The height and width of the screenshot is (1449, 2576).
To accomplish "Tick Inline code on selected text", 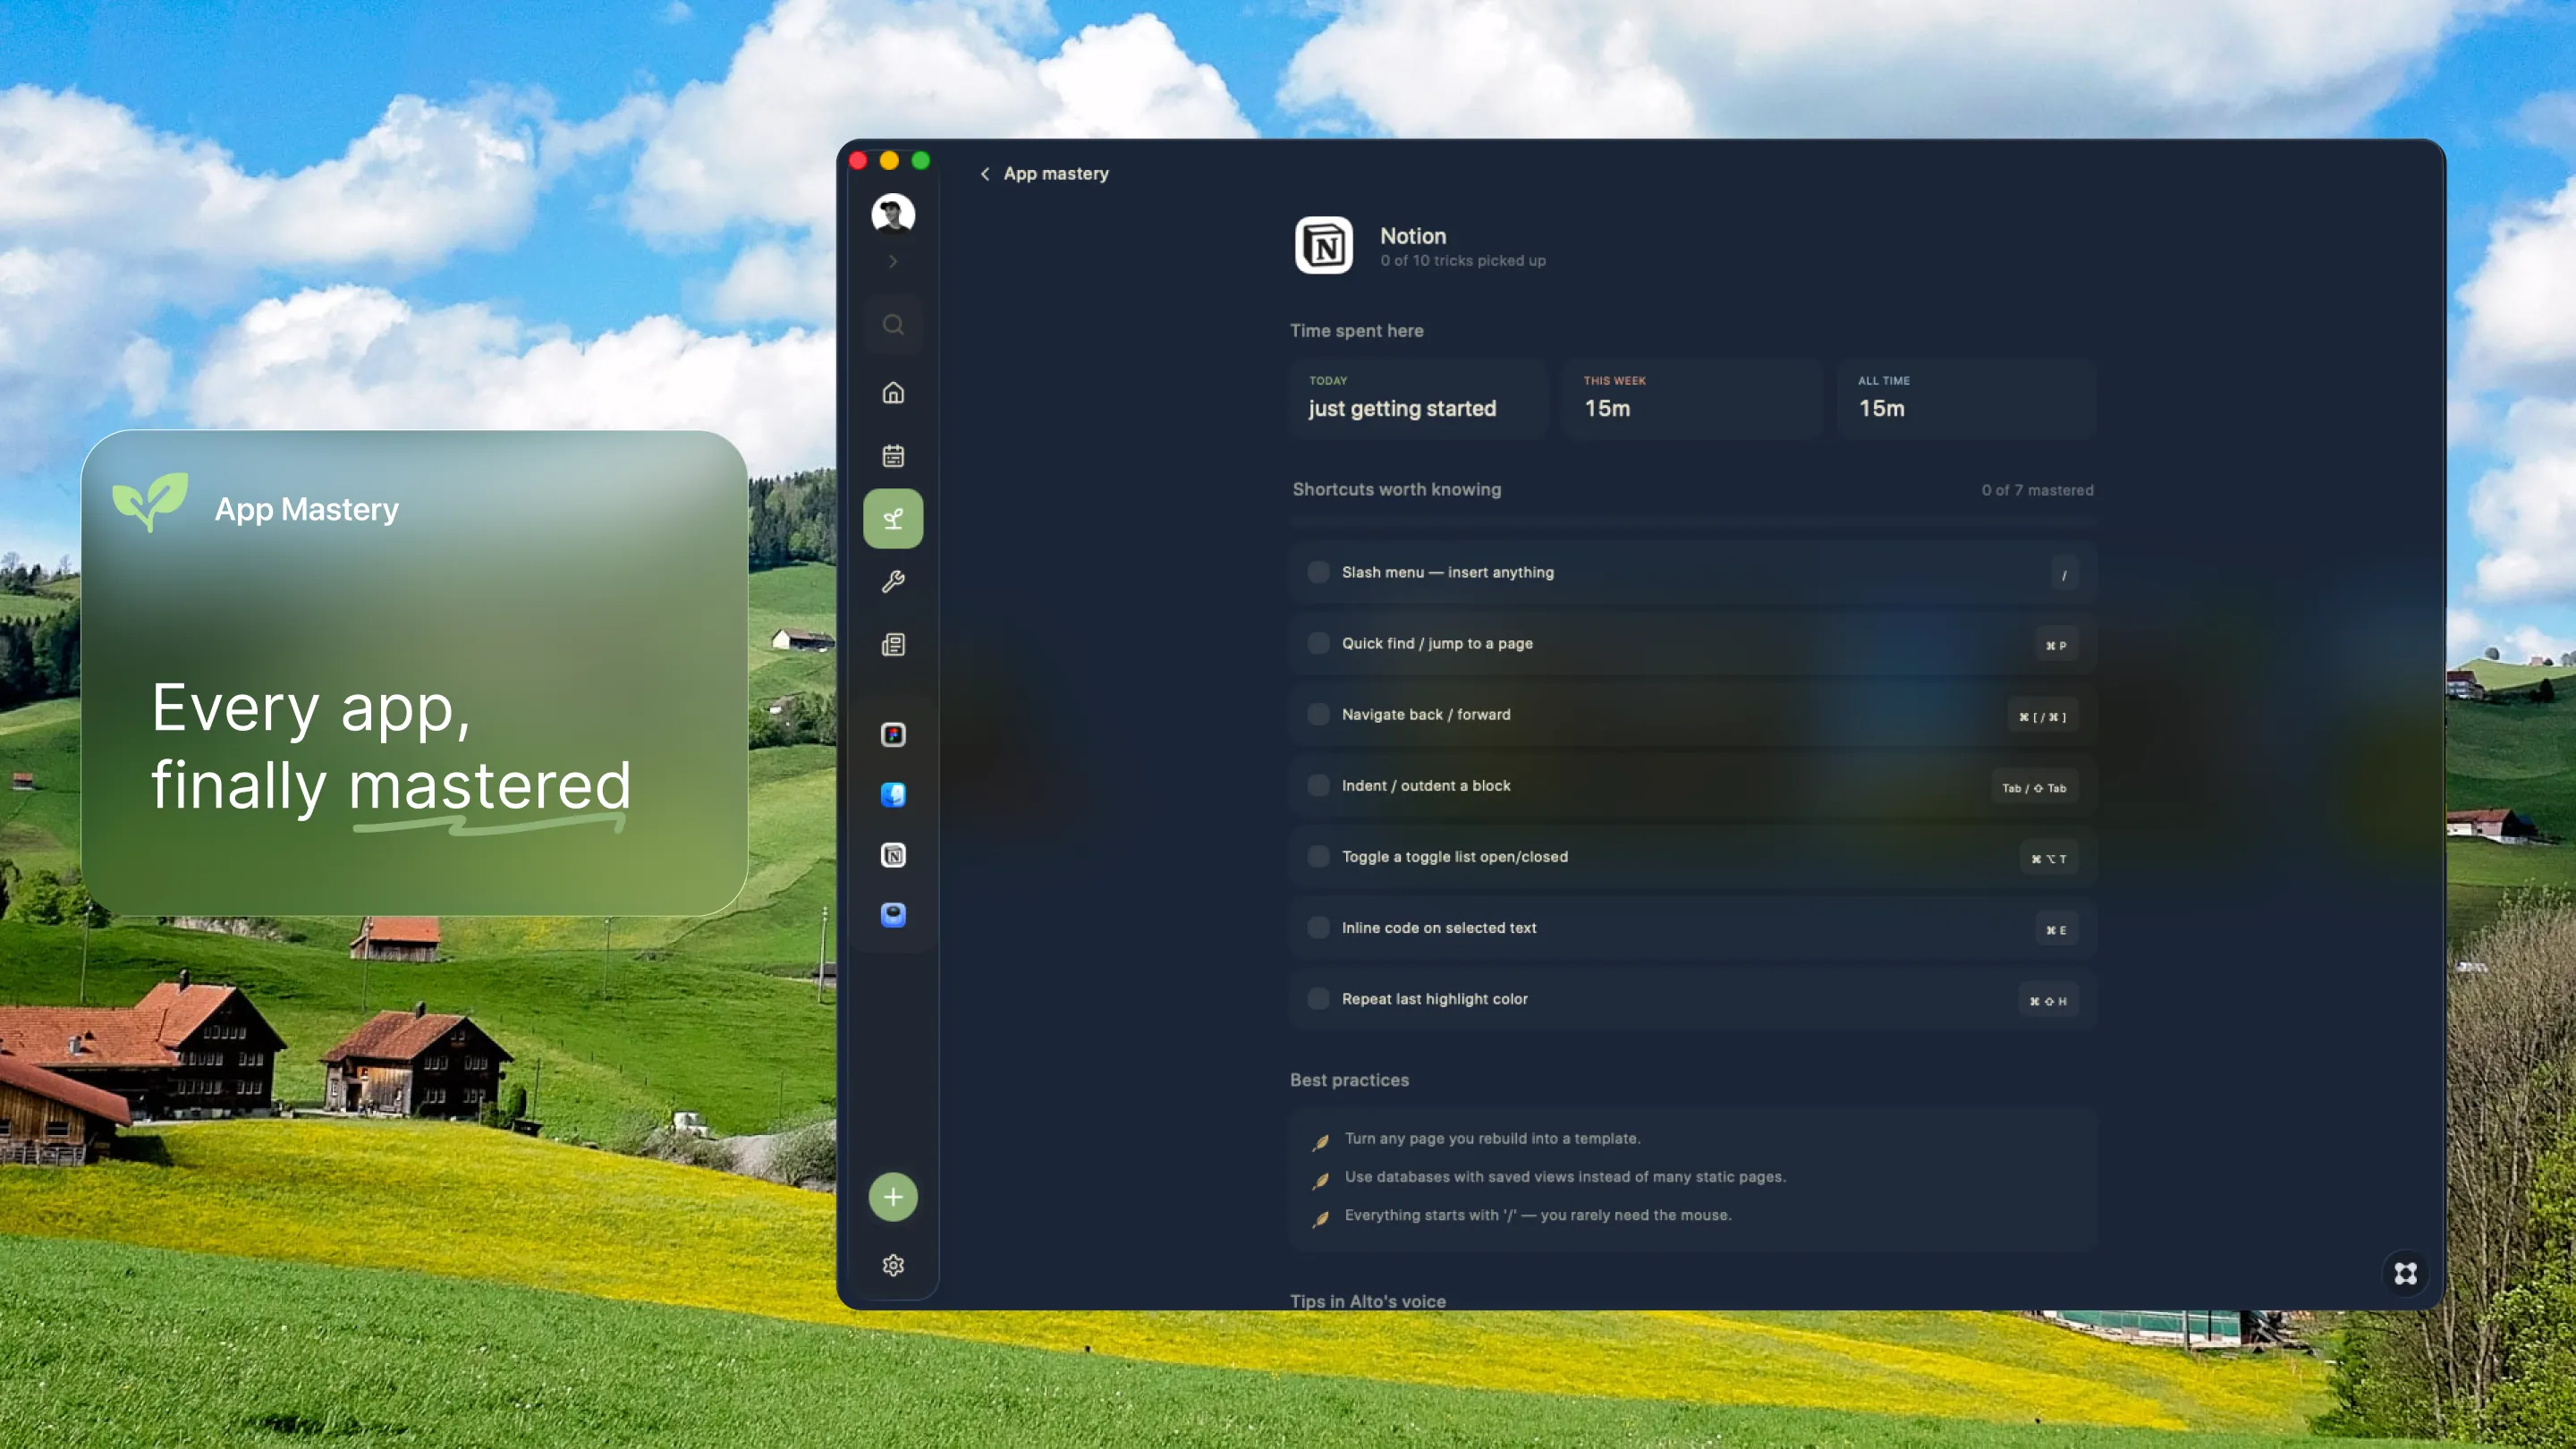I will [1318, 927].
